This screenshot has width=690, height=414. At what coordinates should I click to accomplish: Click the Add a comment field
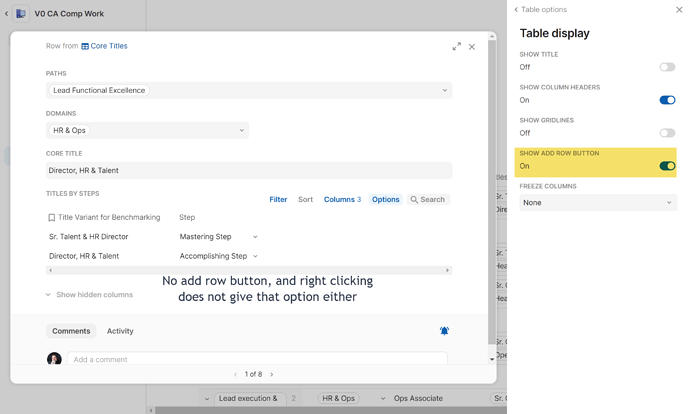pyautogui.click(x=257, y=359)
